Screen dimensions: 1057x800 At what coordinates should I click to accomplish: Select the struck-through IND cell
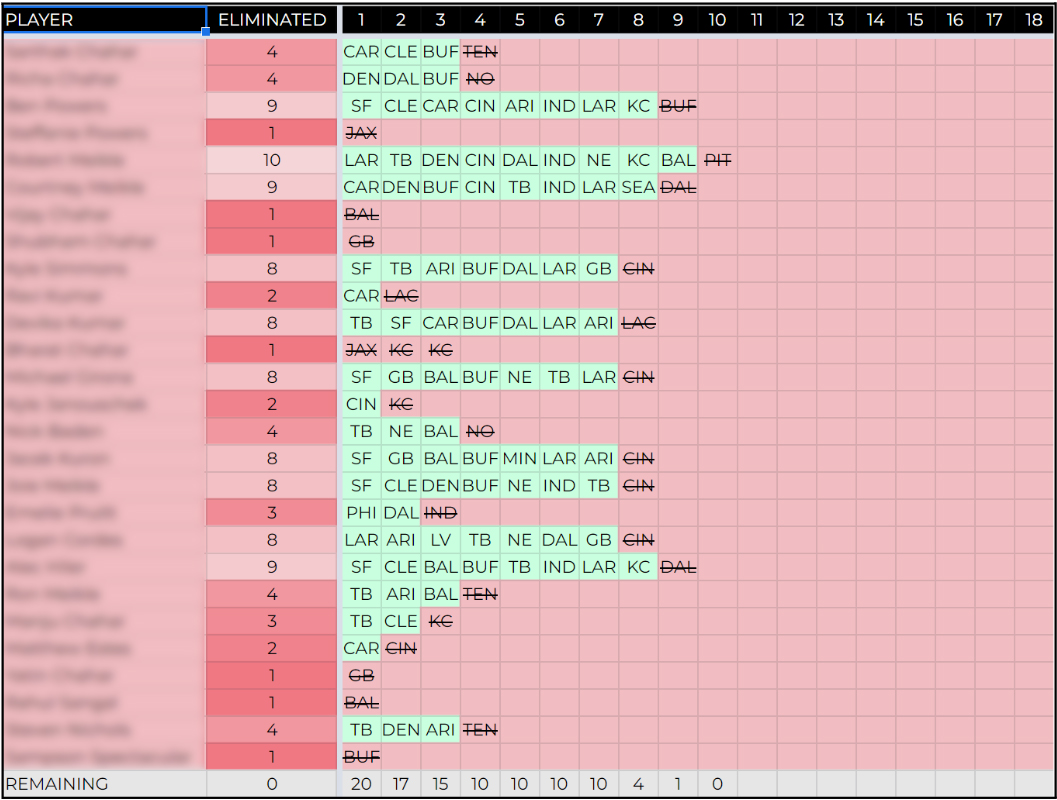[440, 513]
